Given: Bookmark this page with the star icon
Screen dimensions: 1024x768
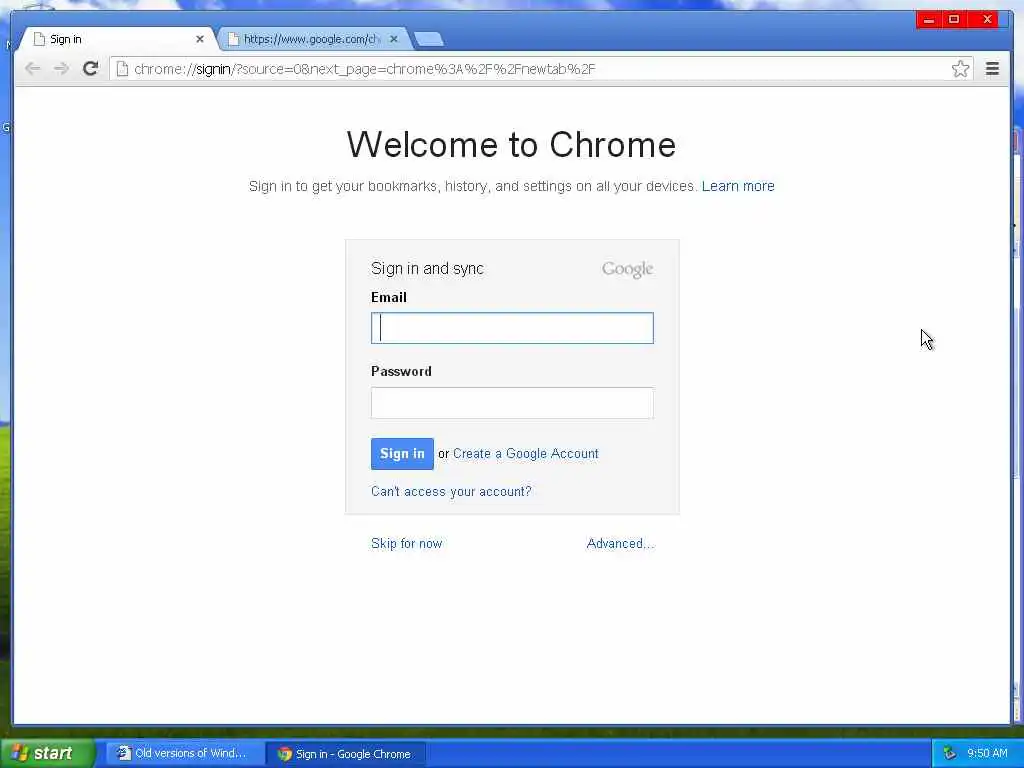Looking at the screenshot, I should 960,69.
